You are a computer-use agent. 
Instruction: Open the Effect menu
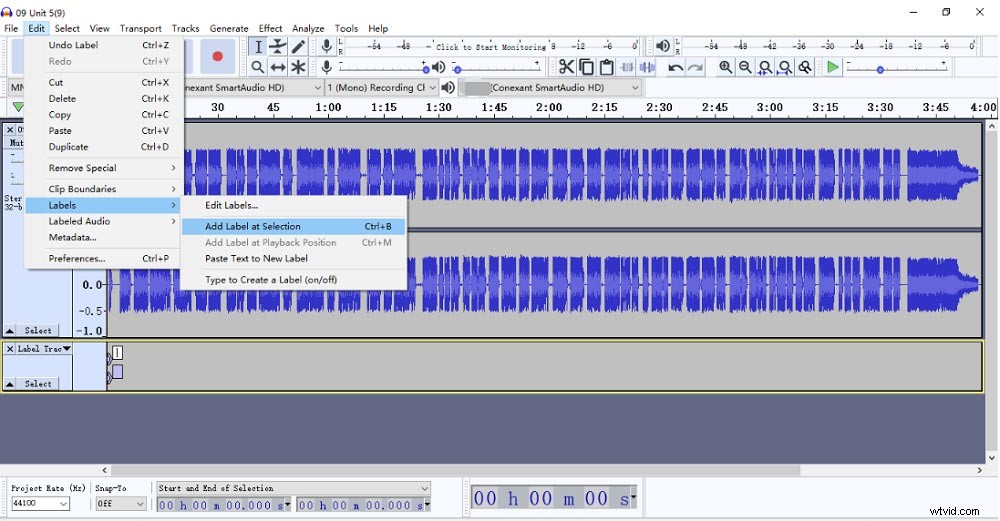[x=270, y=28]
